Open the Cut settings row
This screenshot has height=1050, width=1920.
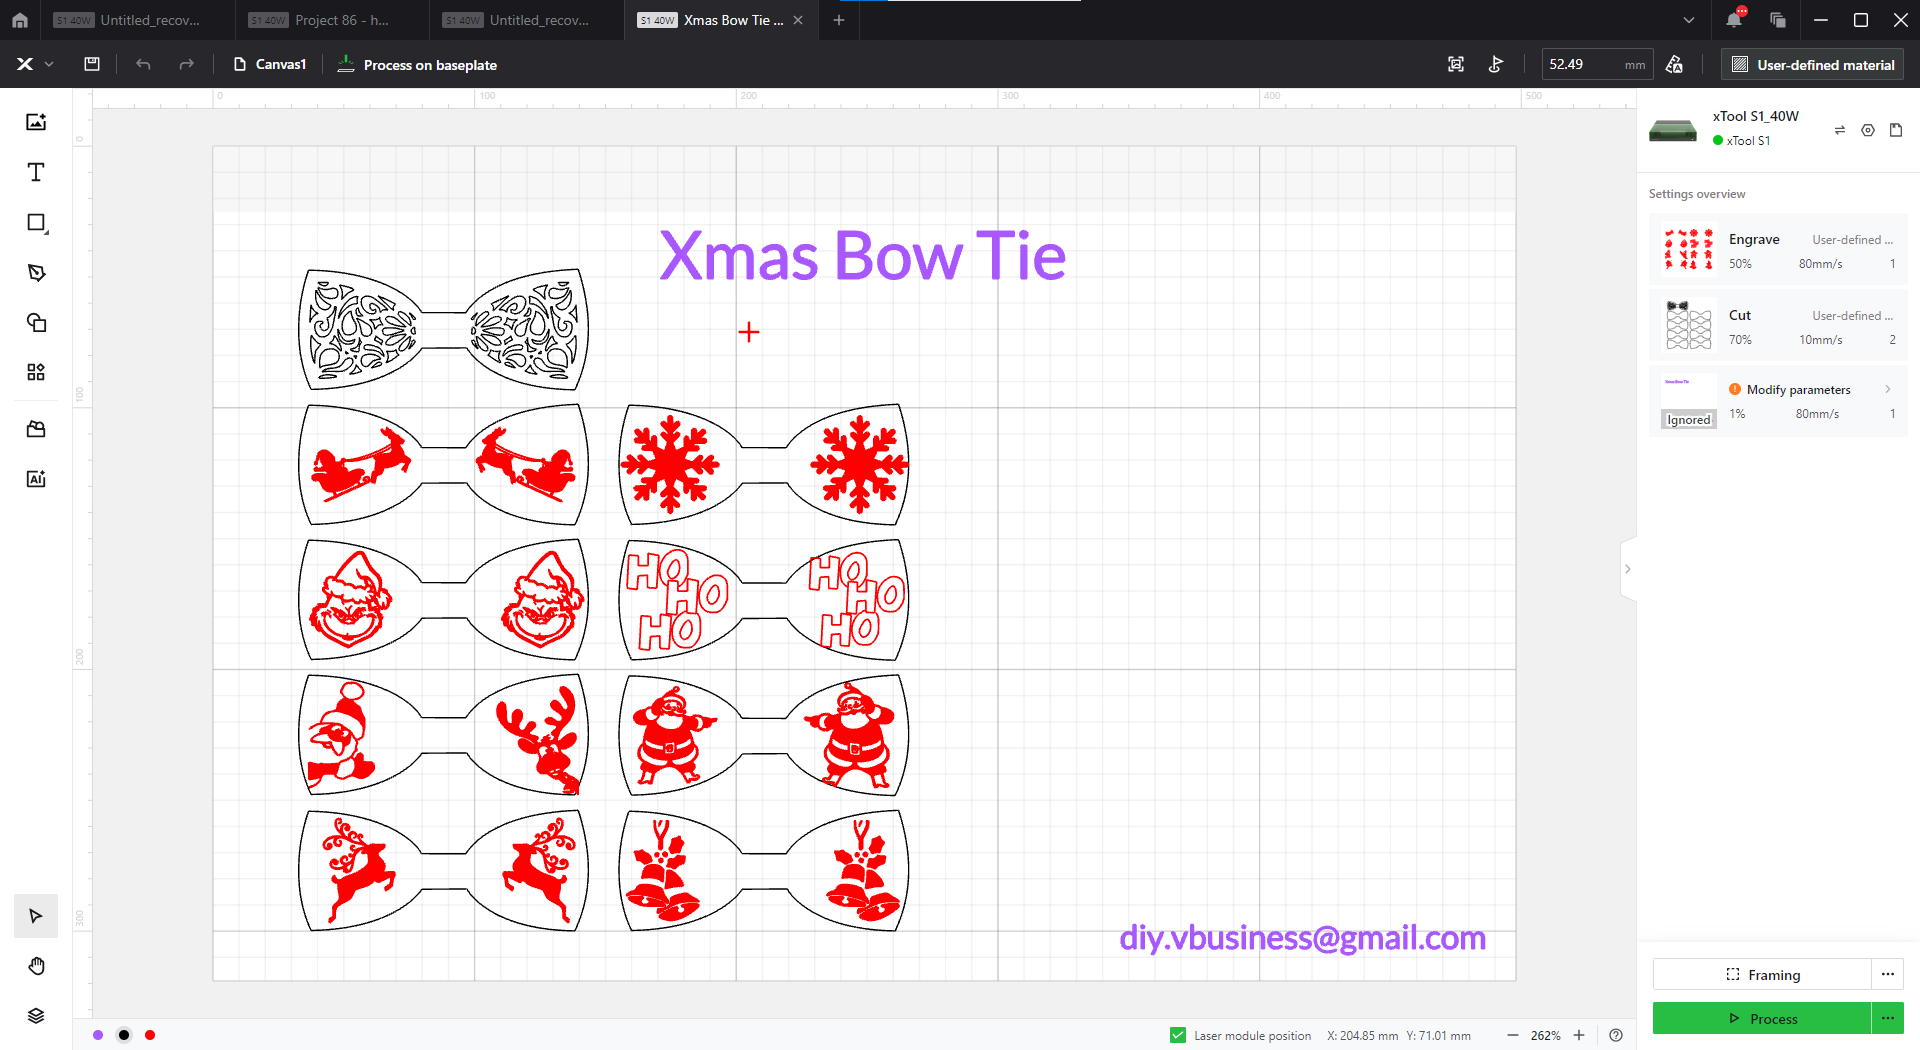coord(1778,326)
